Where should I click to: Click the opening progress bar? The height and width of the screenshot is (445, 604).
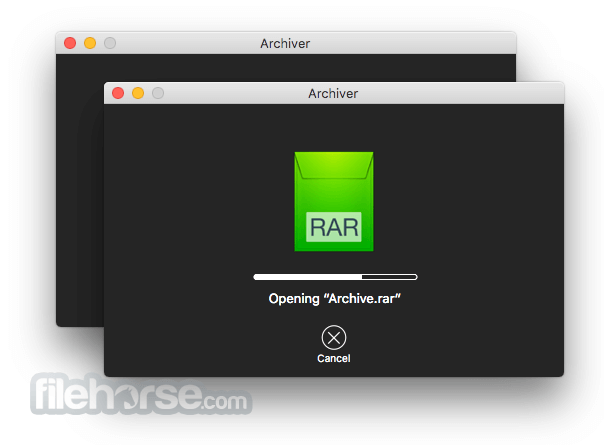(335, 277)
